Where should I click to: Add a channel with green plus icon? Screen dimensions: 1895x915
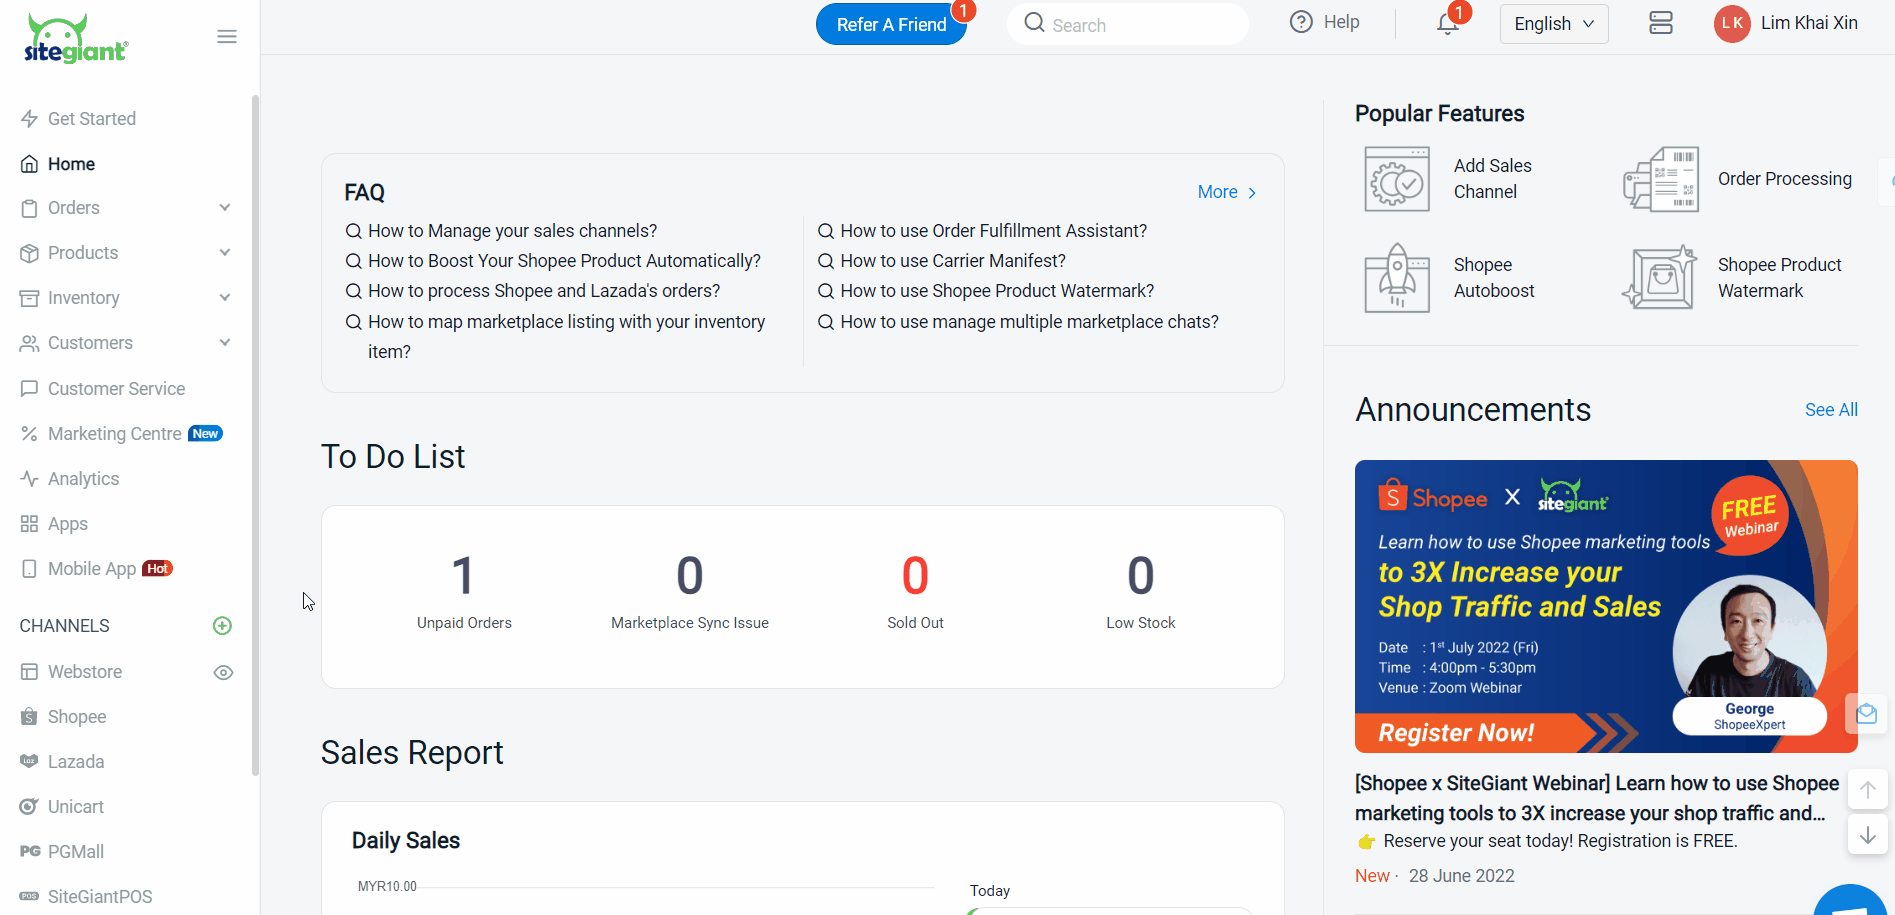point(223,626)
